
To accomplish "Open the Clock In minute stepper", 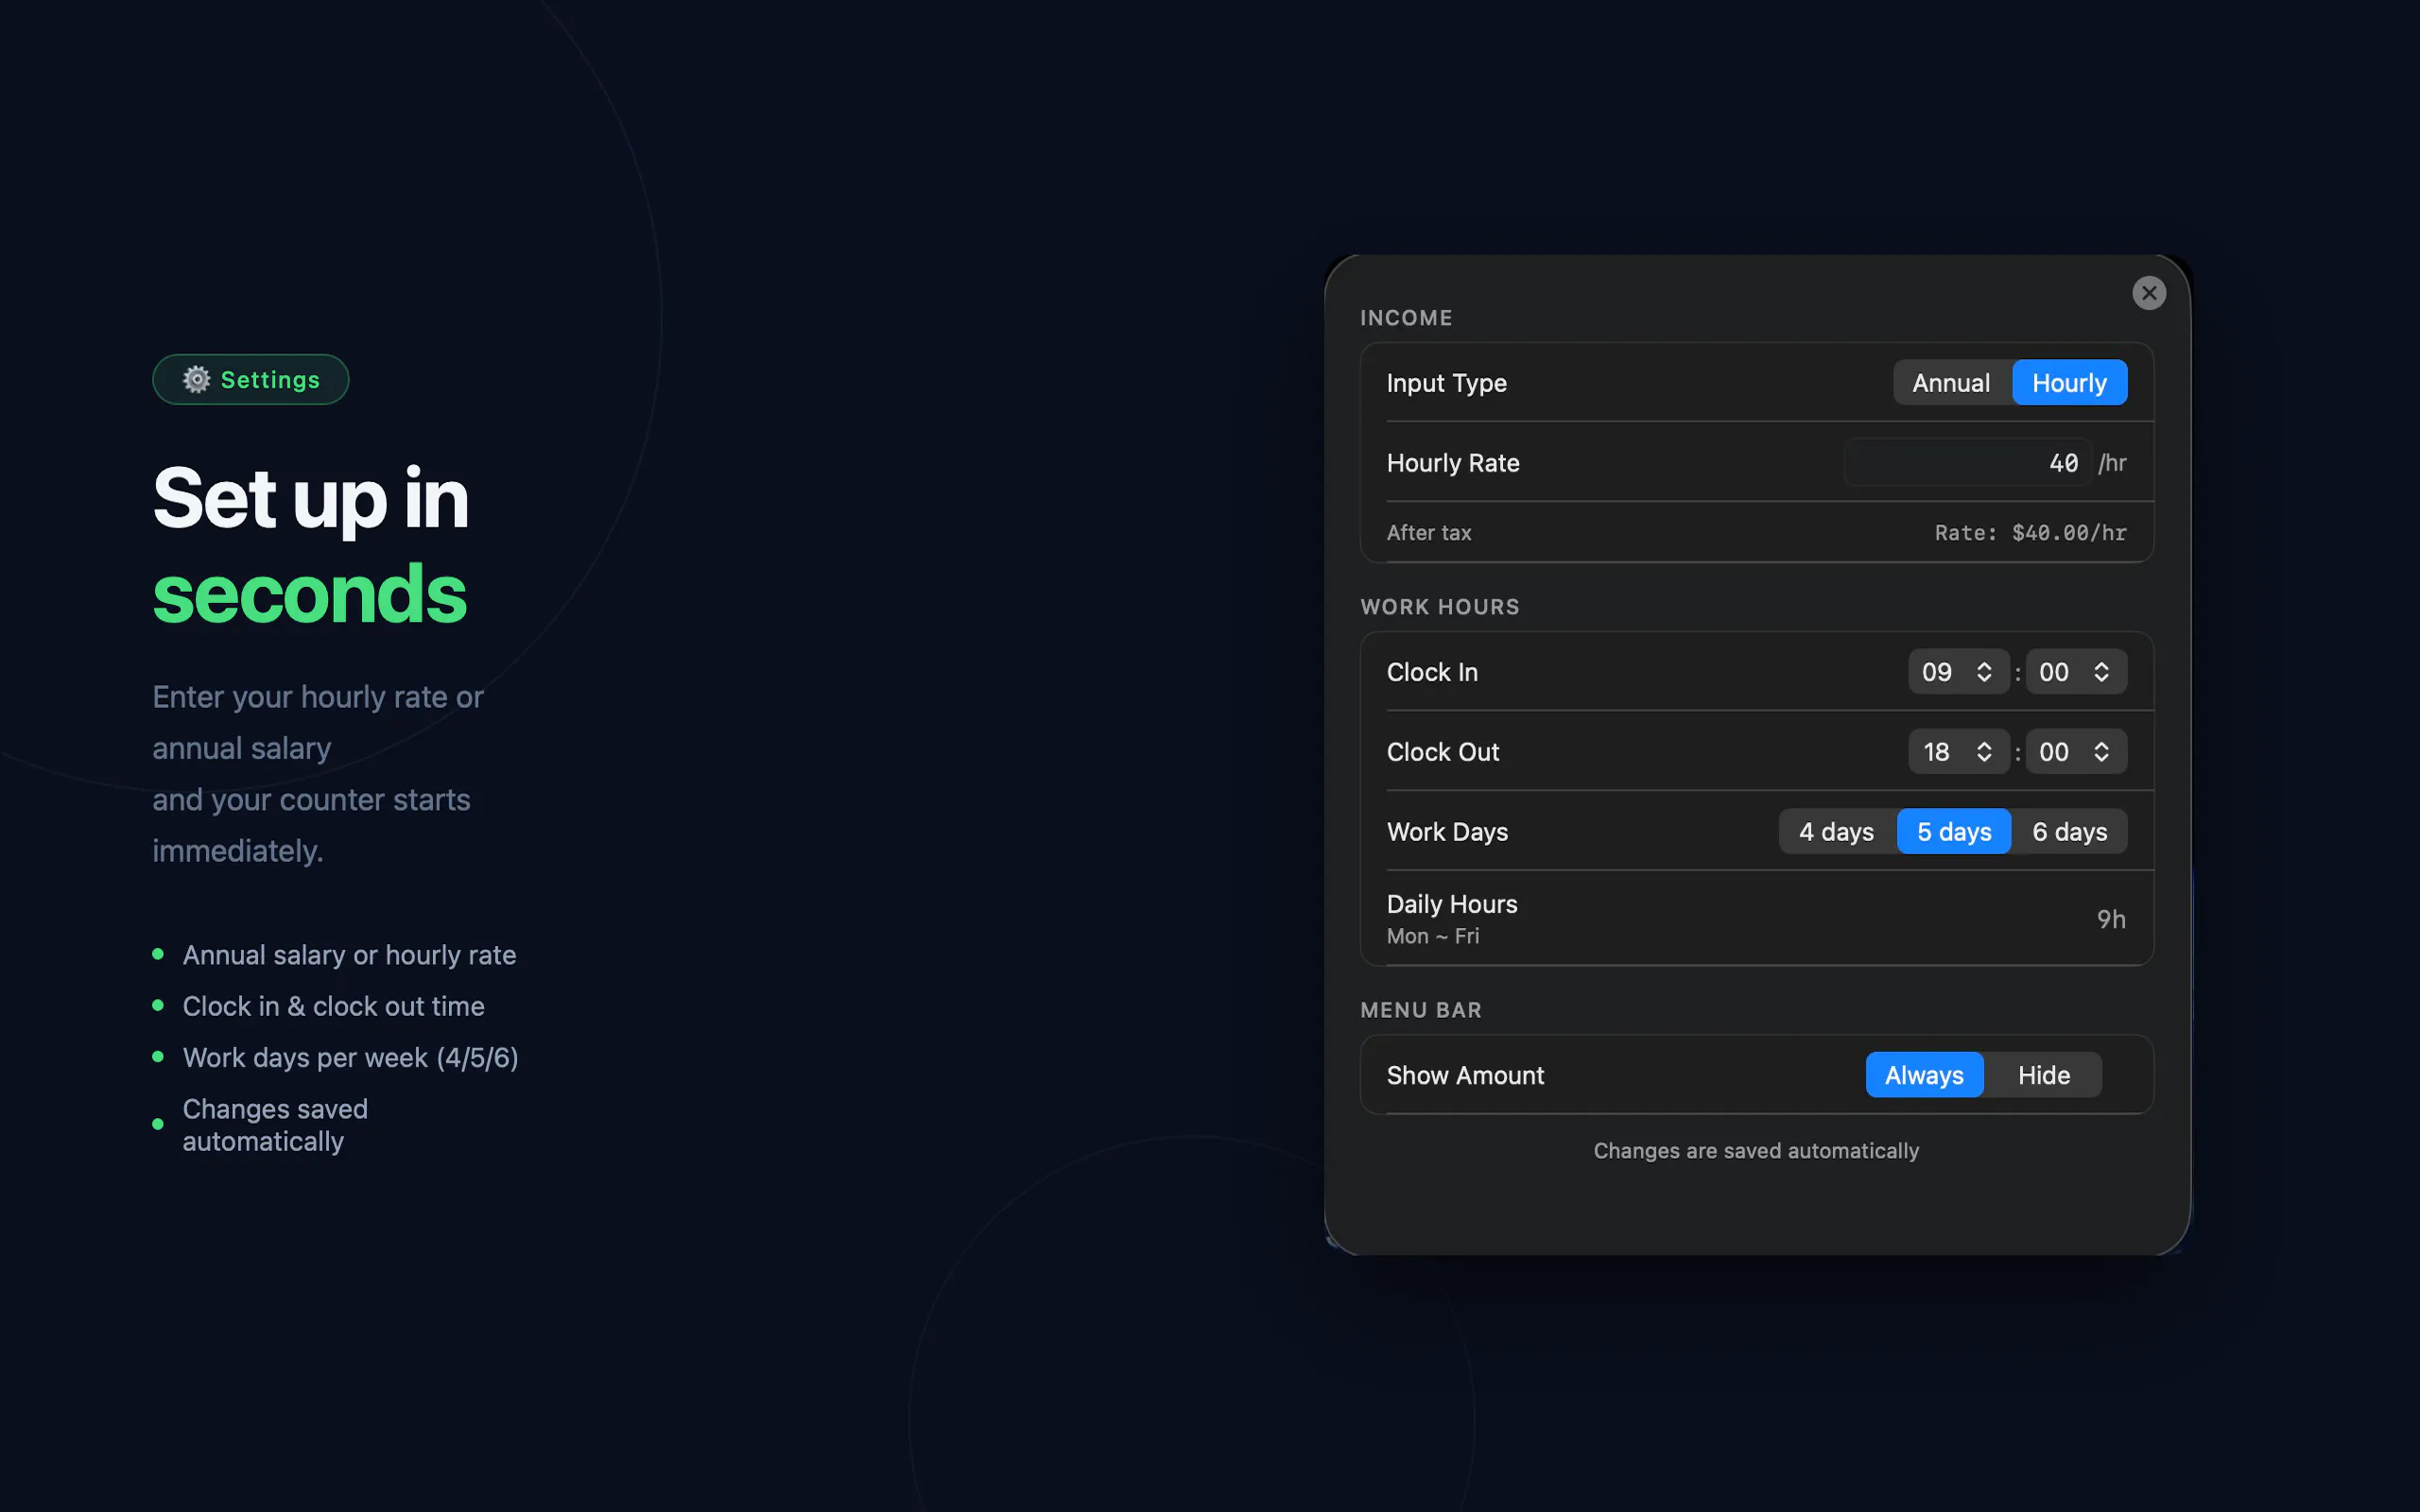I will click(2076, 672).
